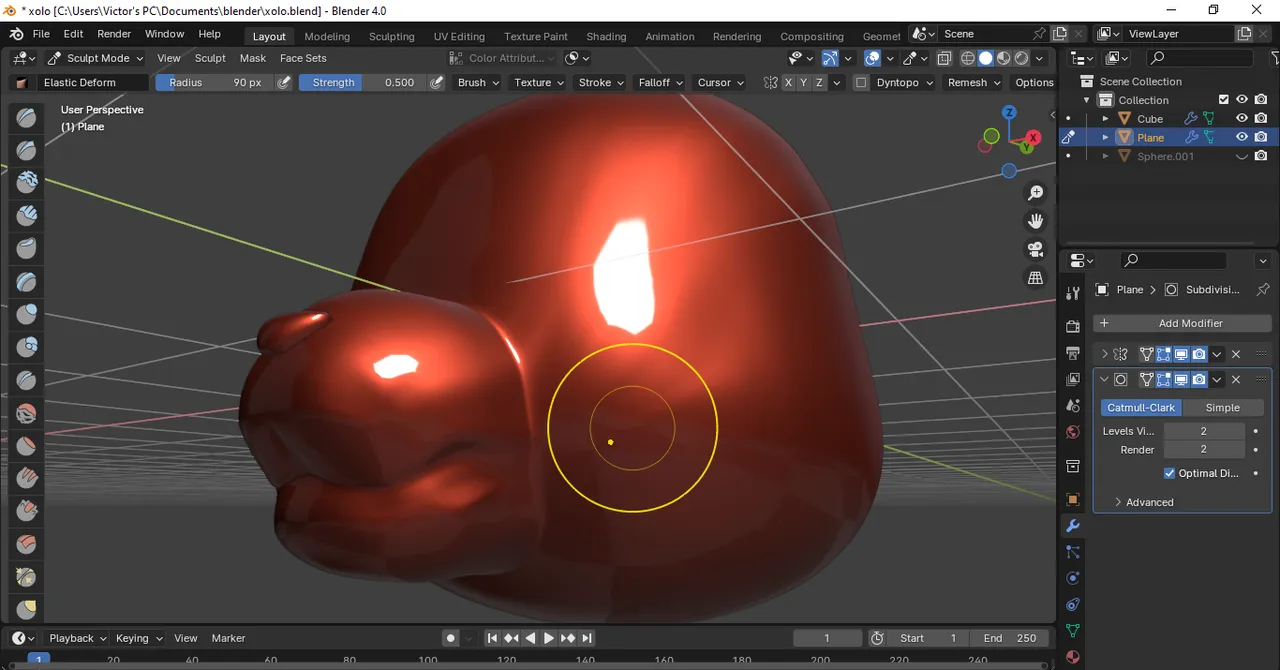
Task: Switch to solid viewport shading
Action: tap(986, 58)
